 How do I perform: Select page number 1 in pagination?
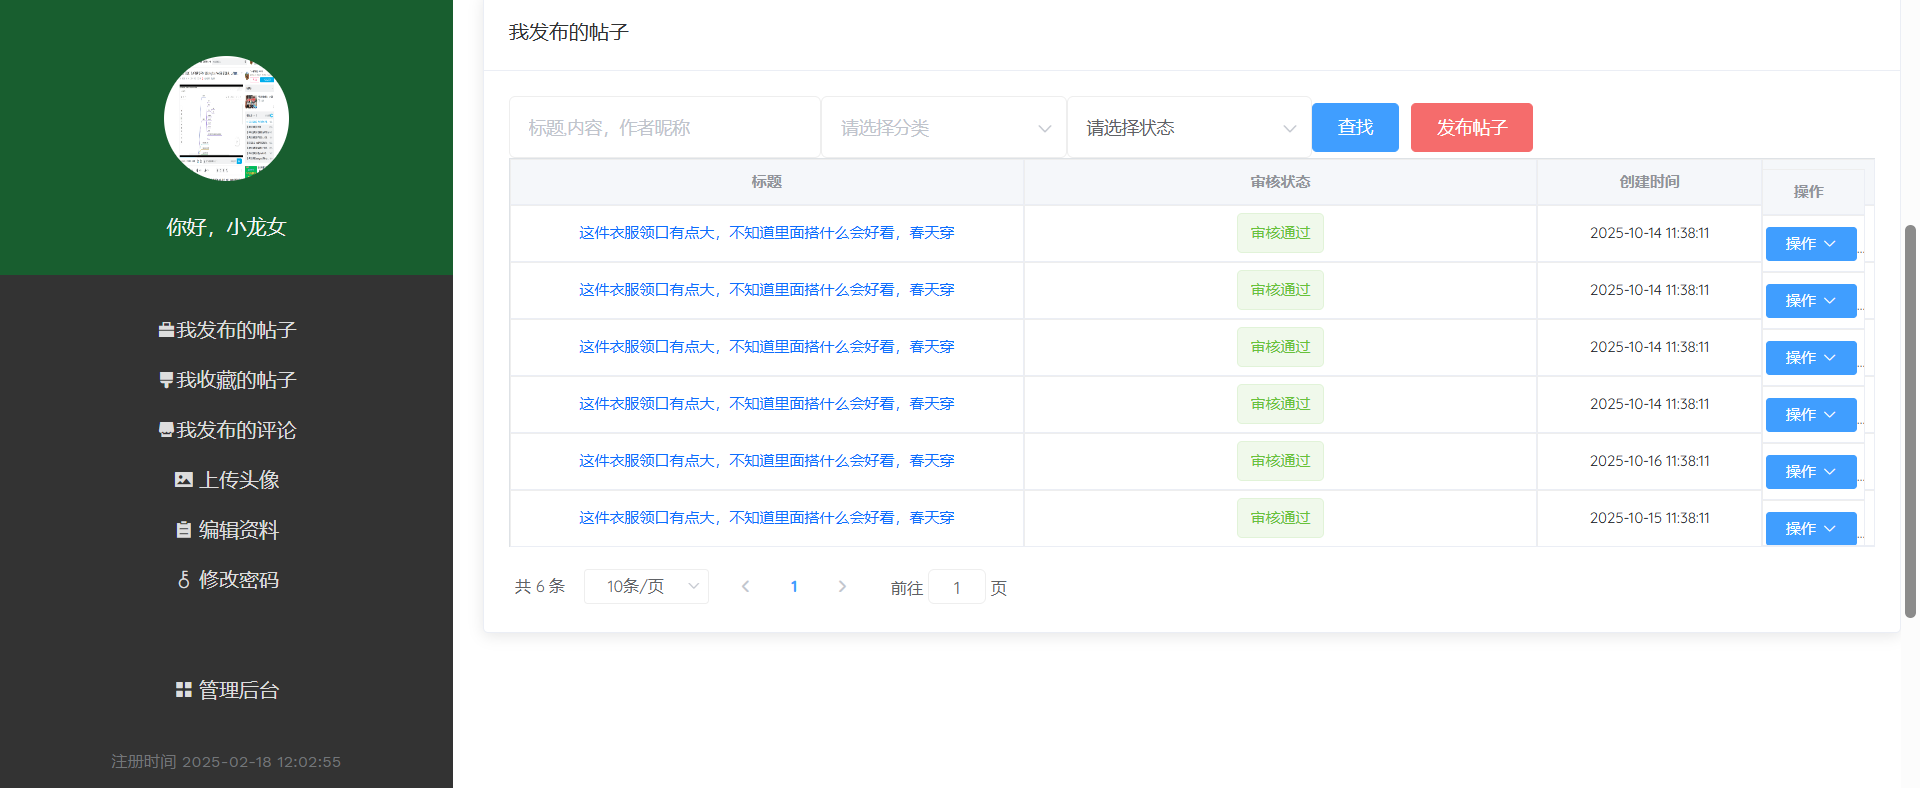[x=794, y=587]
